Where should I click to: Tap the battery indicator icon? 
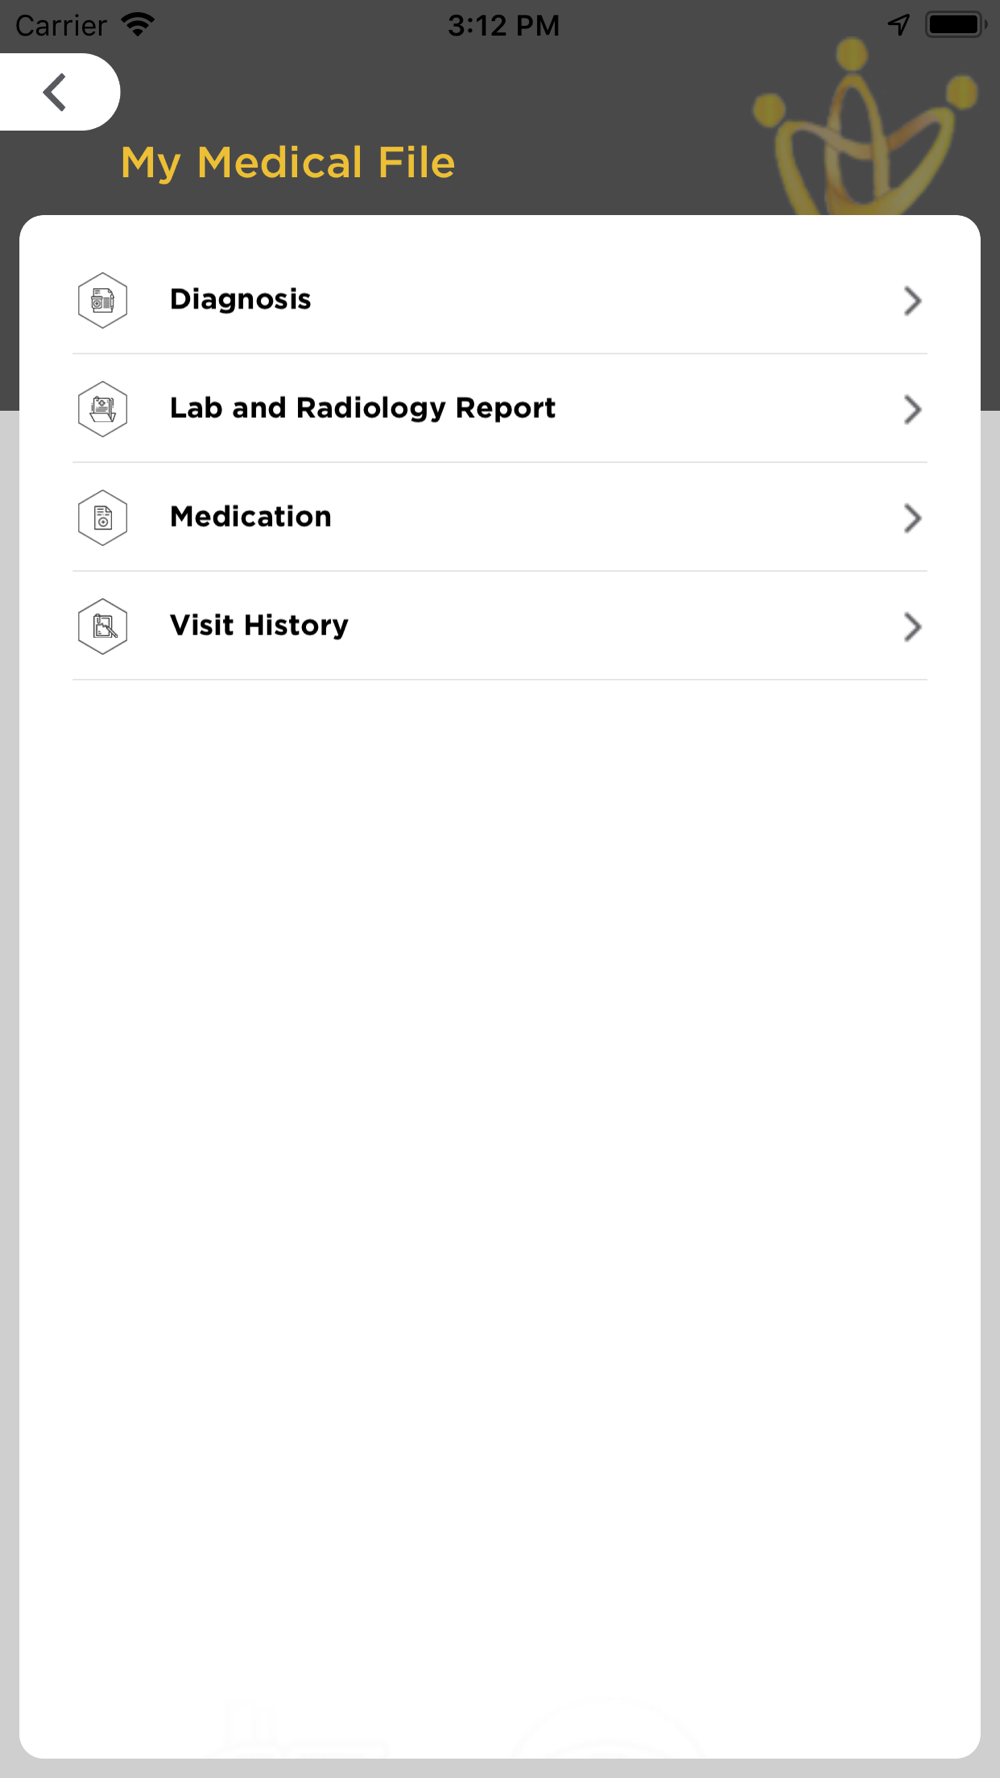tap(955, 24)
